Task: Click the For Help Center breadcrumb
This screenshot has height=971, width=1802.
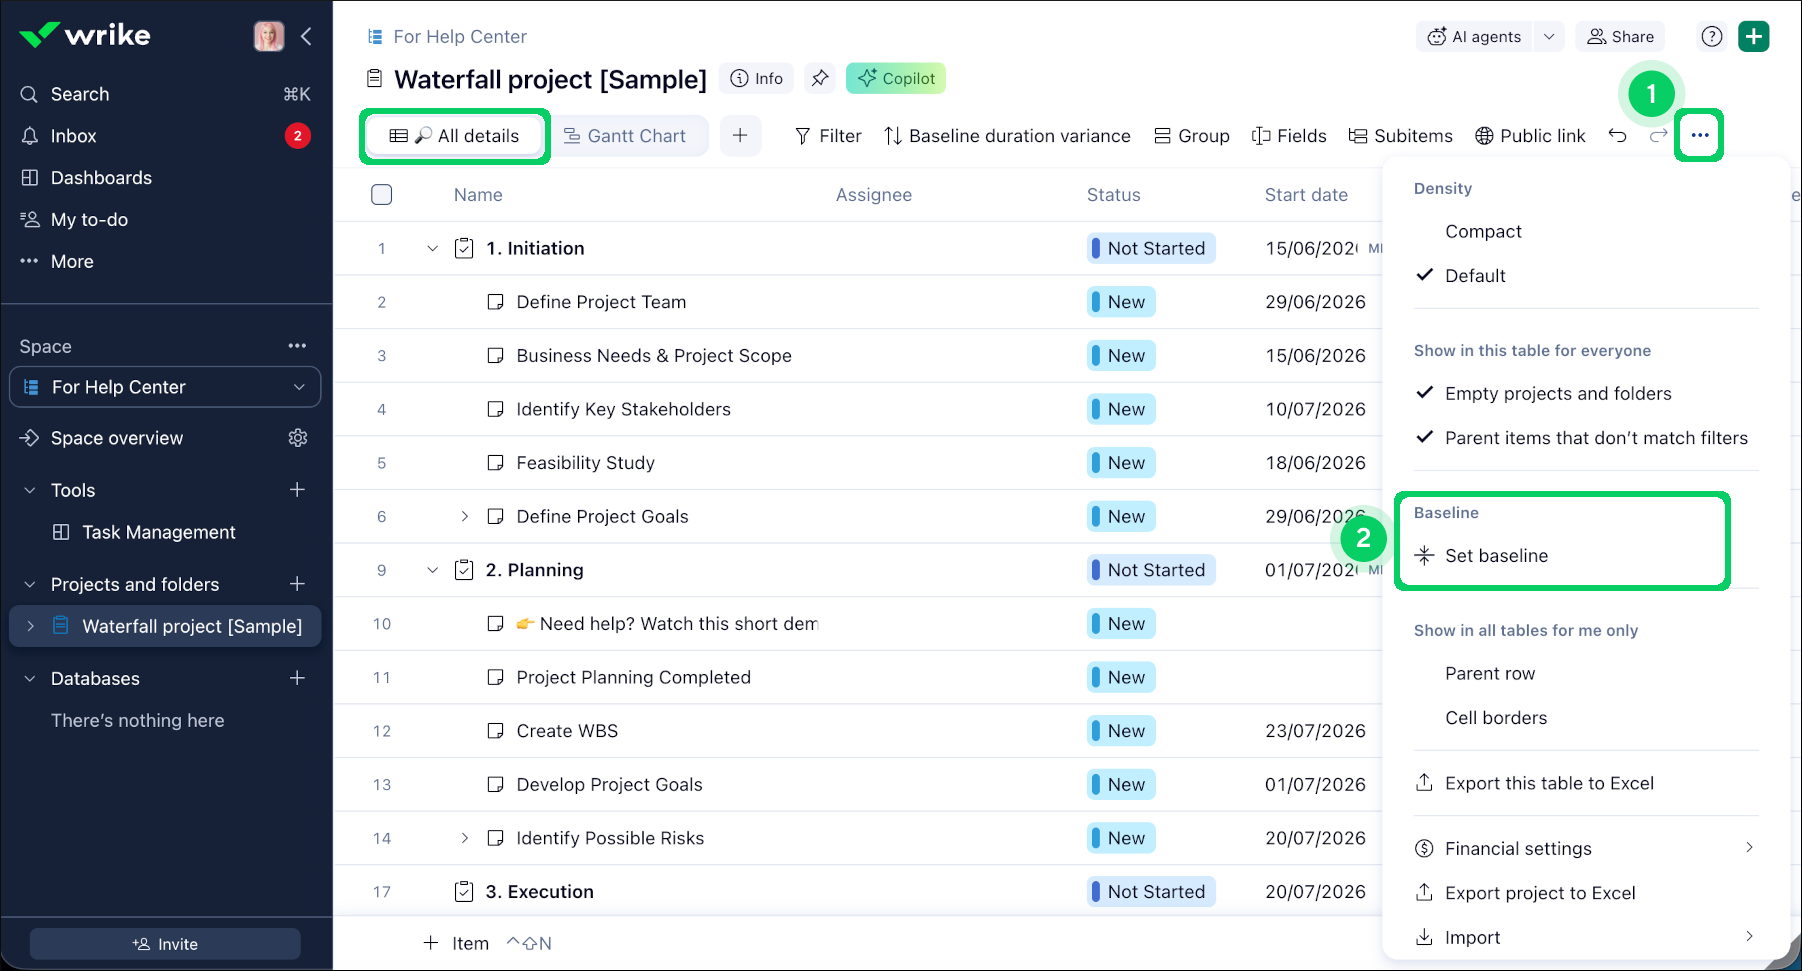Action: tap(460, 37)
